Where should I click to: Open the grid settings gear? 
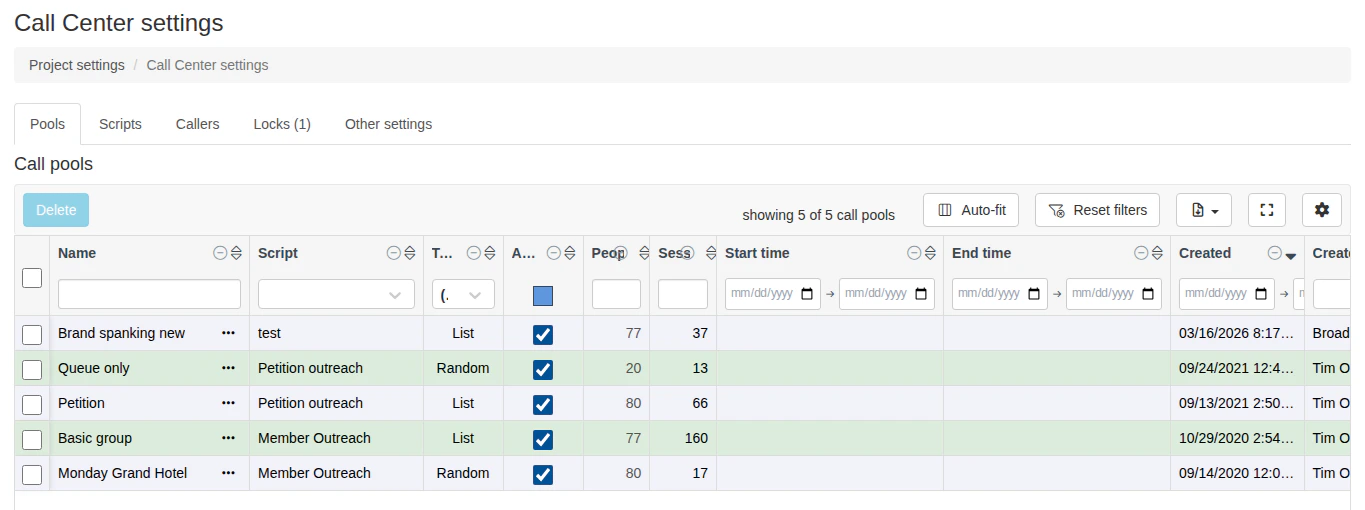click(x=1322, y=210)
